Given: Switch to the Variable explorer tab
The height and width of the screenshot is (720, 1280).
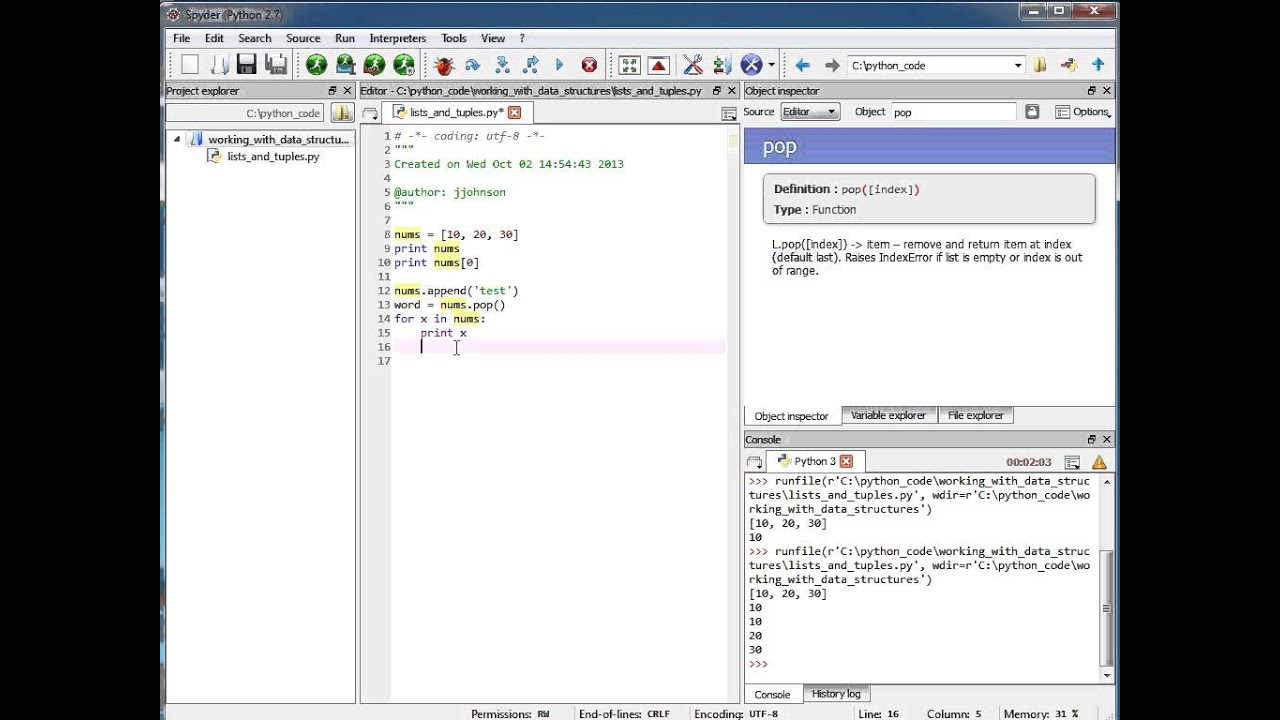Looking at the screenshot, I should pyautogui.click(x=888, y=415).
